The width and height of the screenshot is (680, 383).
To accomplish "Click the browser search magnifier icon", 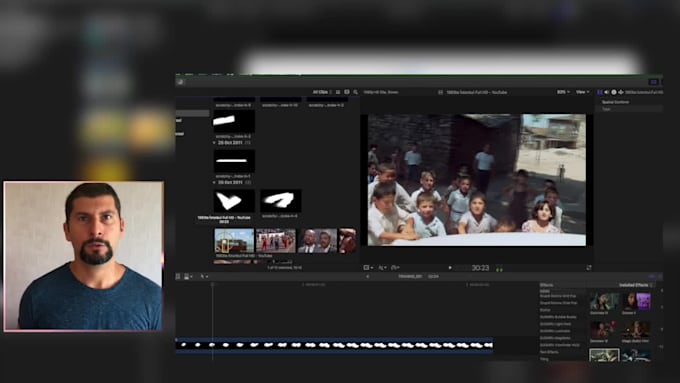I will point(356,92).
